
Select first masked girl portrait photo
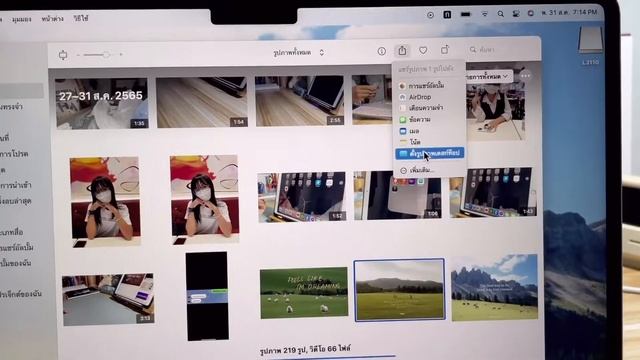(105, 202)
